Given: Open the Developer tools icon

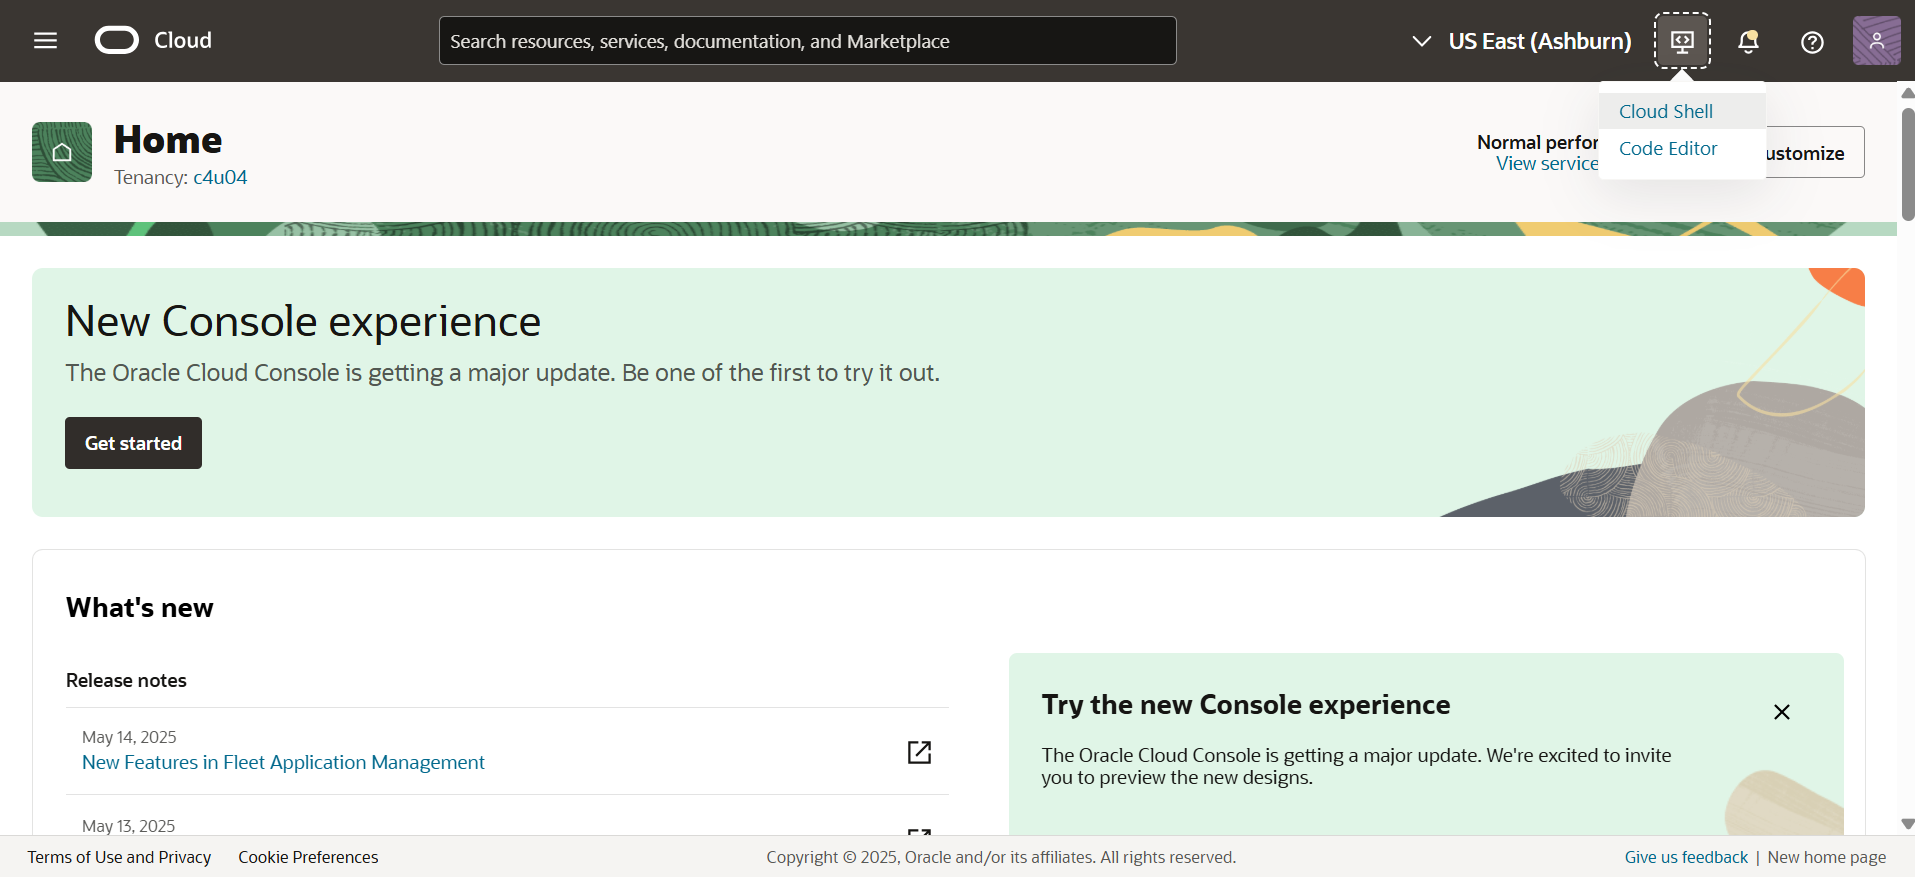Looking at the screenshot, I should point(1682,41).
